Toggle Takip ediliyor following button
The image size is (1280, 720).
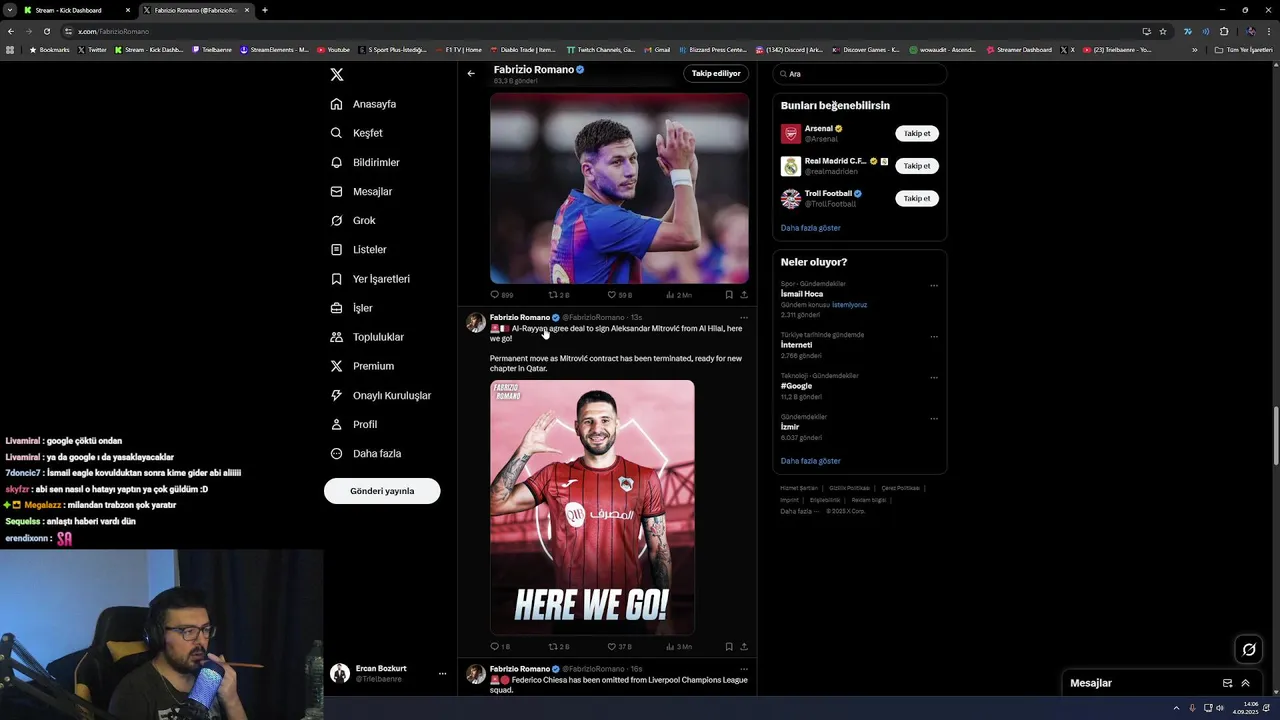716,73
